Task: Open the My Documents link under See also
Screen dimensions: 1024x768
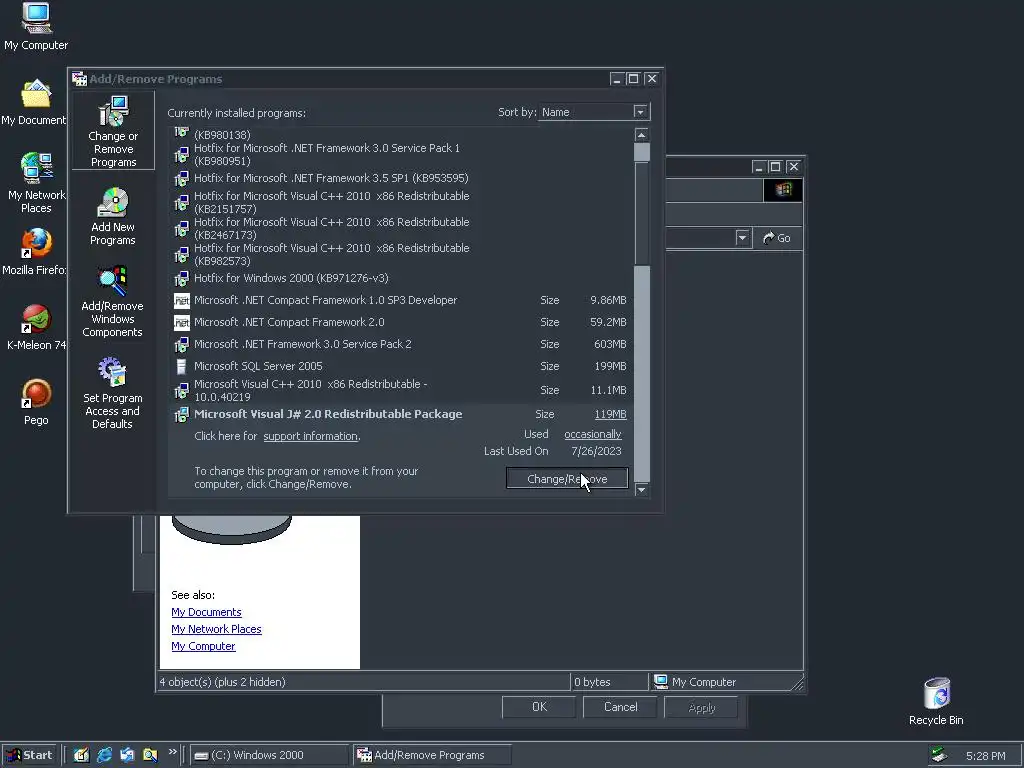Action: (206, 612)
